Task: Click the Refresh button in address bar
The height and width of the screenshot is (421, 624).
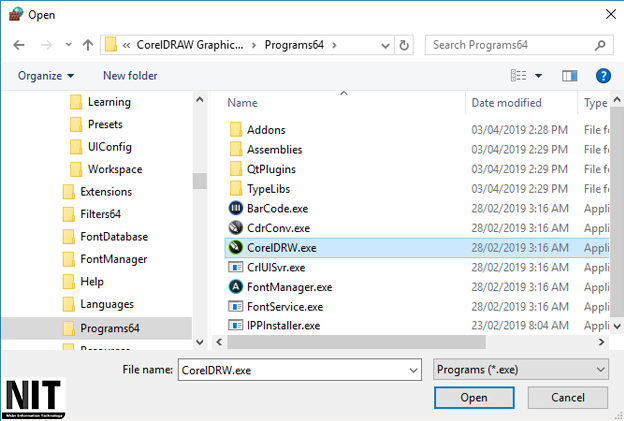Action: click(x=404, y=45)
